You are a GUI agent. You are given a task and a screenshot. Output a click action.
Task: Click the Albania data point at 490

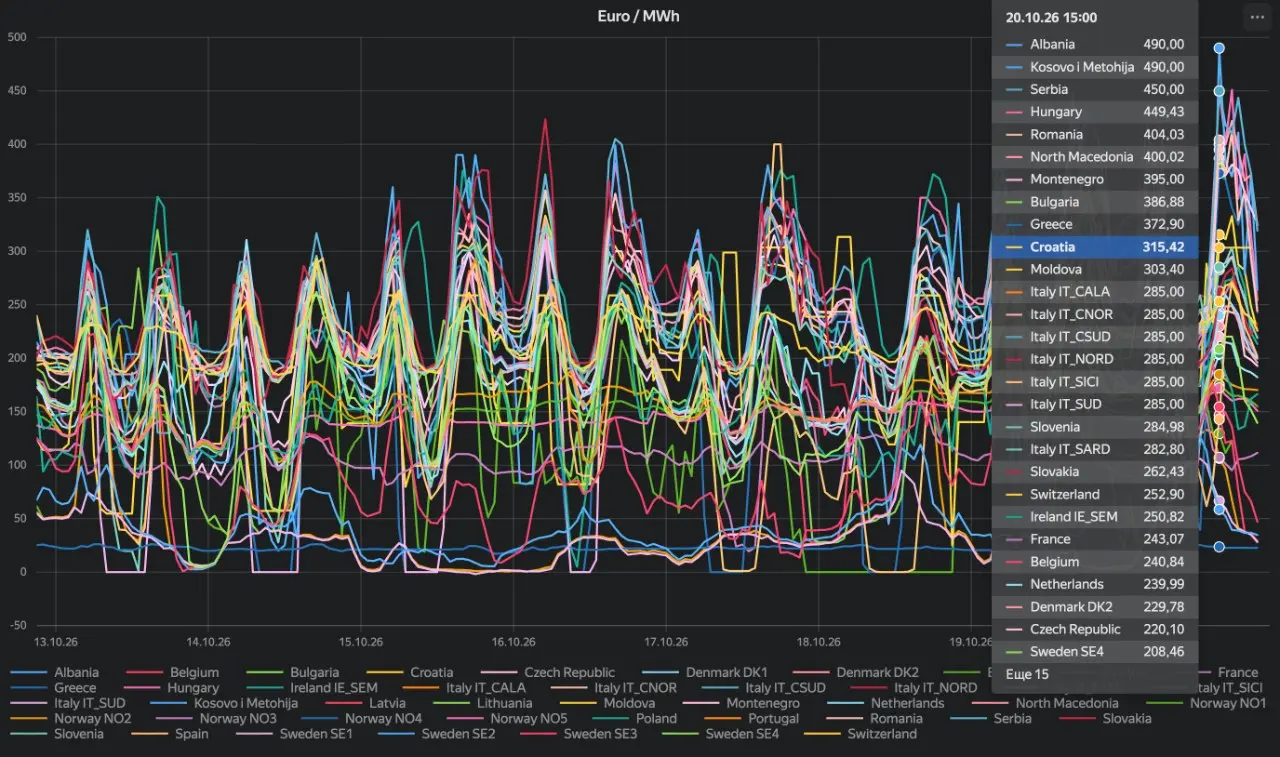pos(1219,48)
